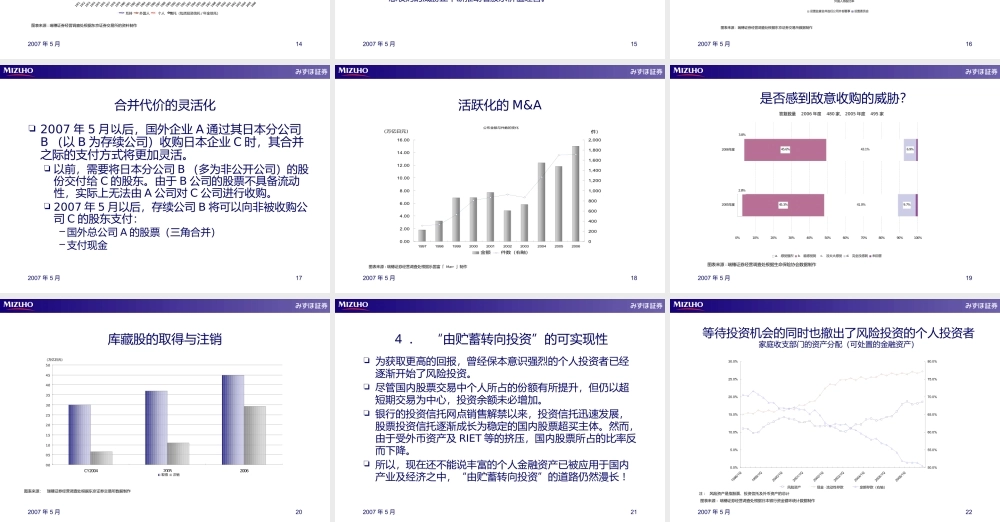
Task: Click sub-bullet starting 以前，需要将日本分公司B
Action: (x=177, y=181)
